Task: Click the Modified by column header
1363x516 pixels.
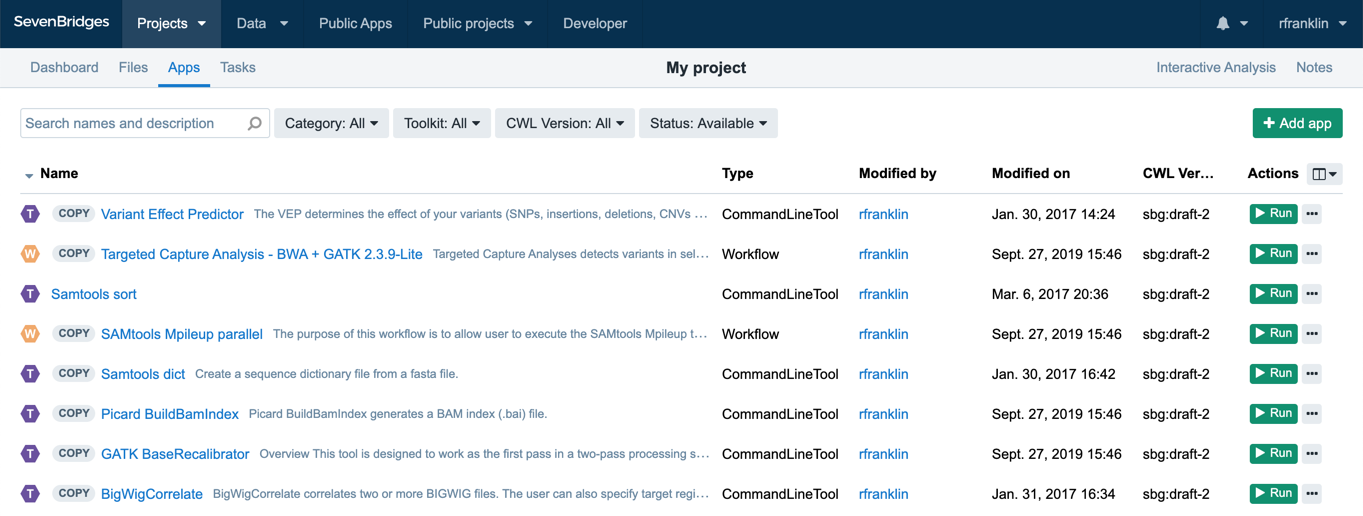Action: coord(898,174)
